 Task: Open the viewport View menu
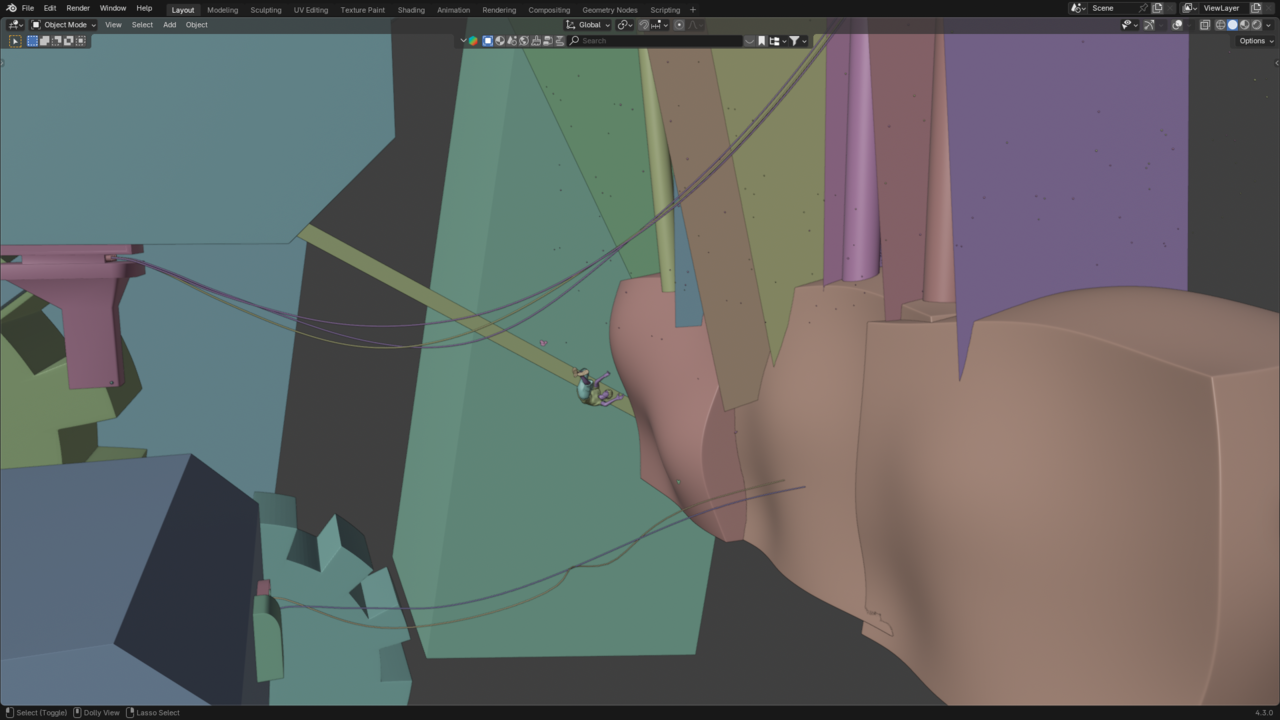[x=114, y=25]
